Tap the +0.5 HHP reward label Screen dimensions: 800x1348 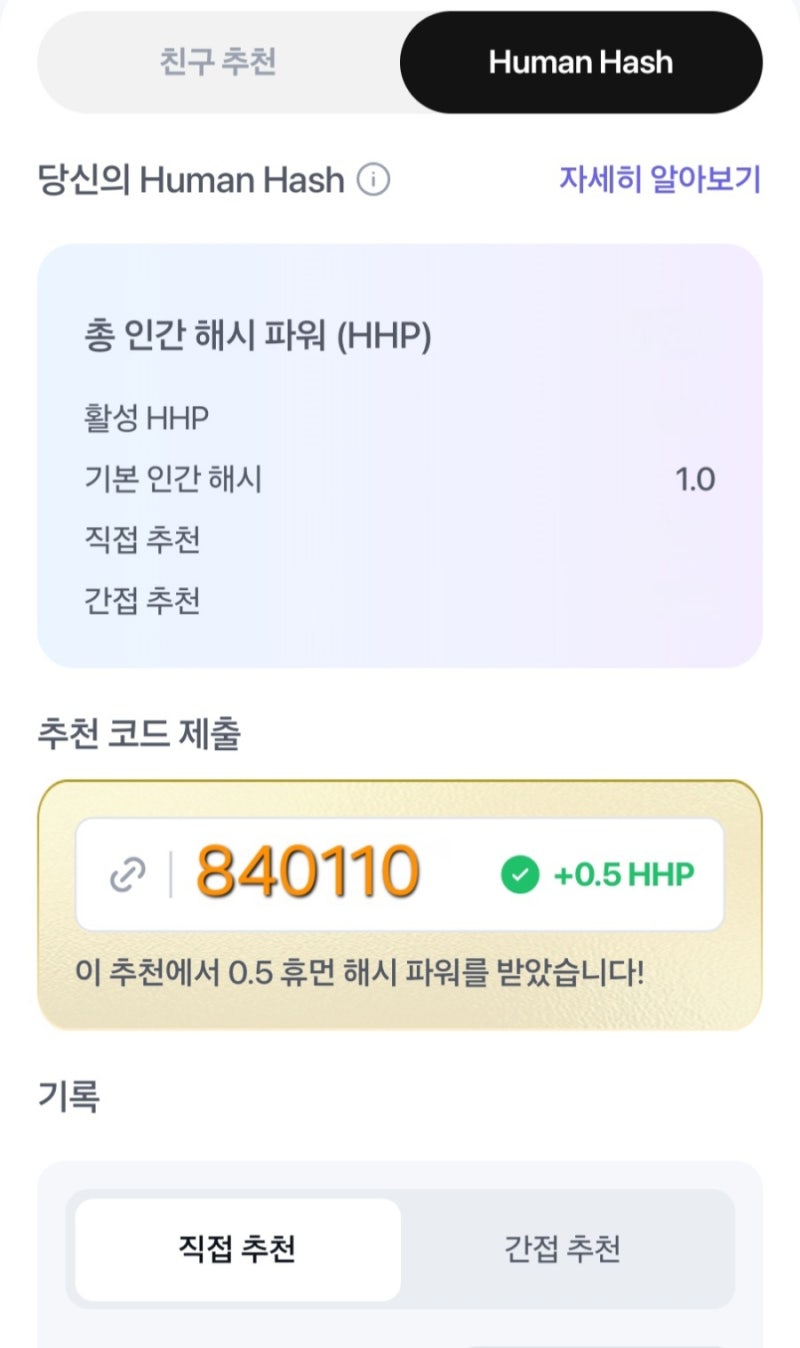[x=624, y=876]
